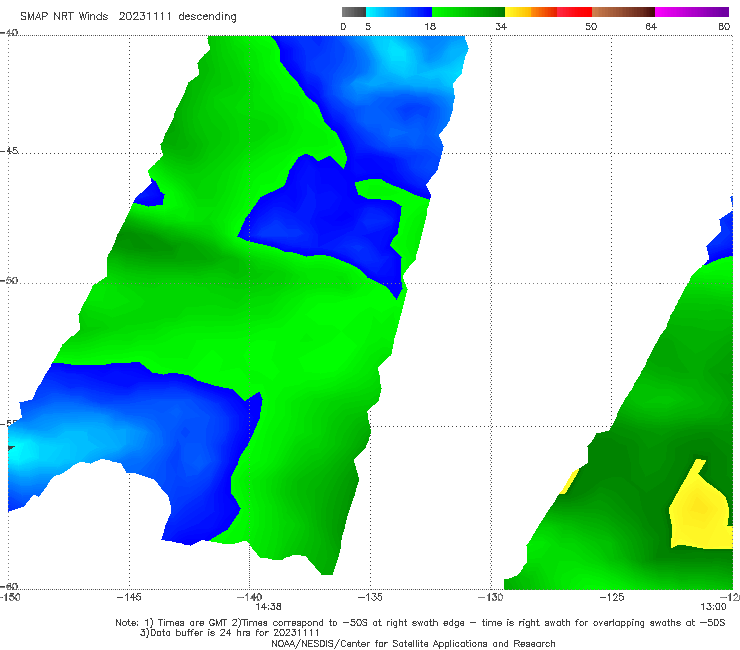Pick the blue gradient segment of the color bar

(398, 12)
